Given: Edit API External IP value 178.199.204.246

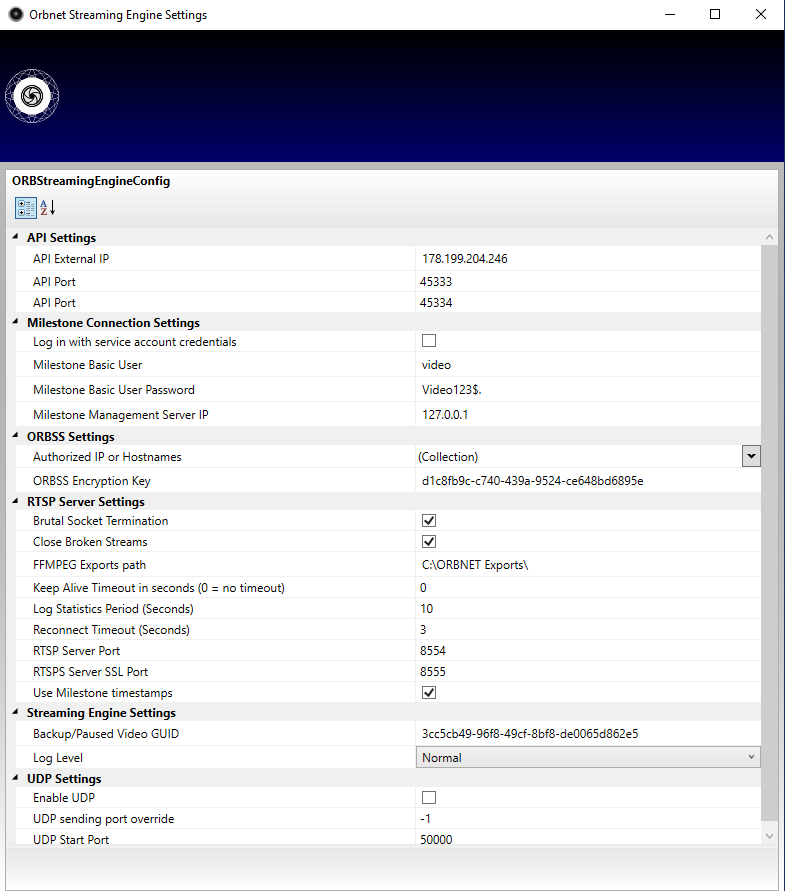Looking at the screenshot, I should click(x=588, y=259).
